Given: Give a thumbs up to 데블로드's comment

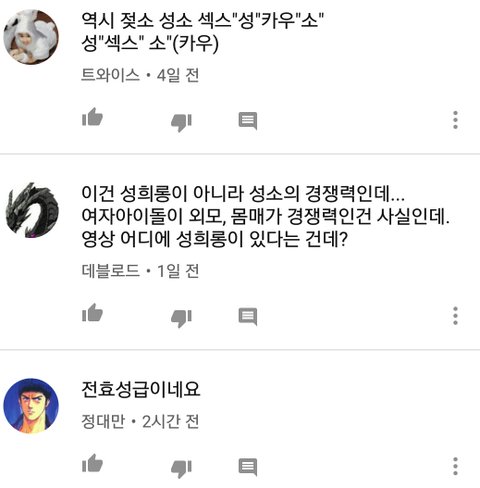Looking at the screenshot, I should 92,313.
